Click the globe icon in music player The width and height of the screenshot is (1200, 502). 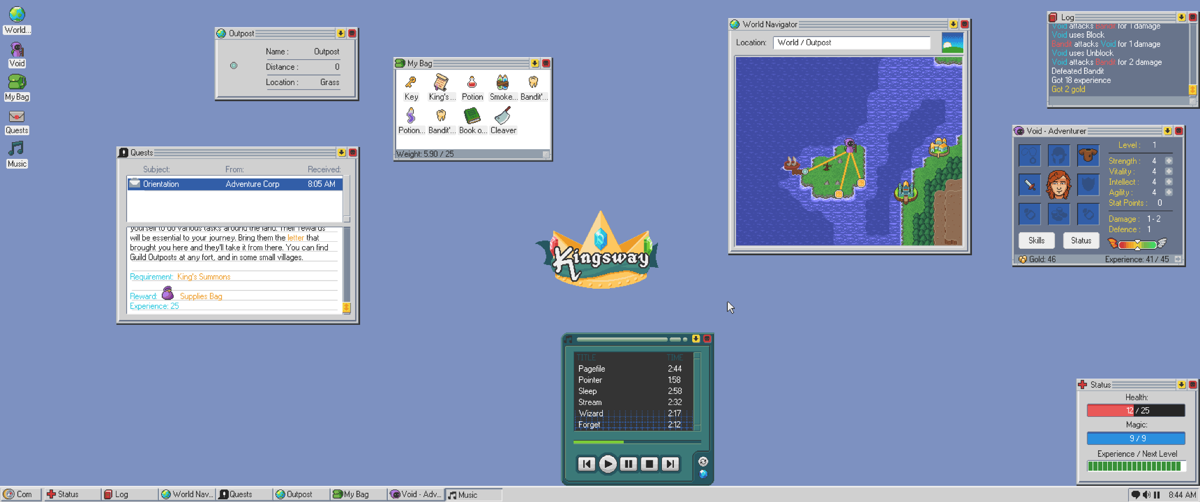pos(704,473)
